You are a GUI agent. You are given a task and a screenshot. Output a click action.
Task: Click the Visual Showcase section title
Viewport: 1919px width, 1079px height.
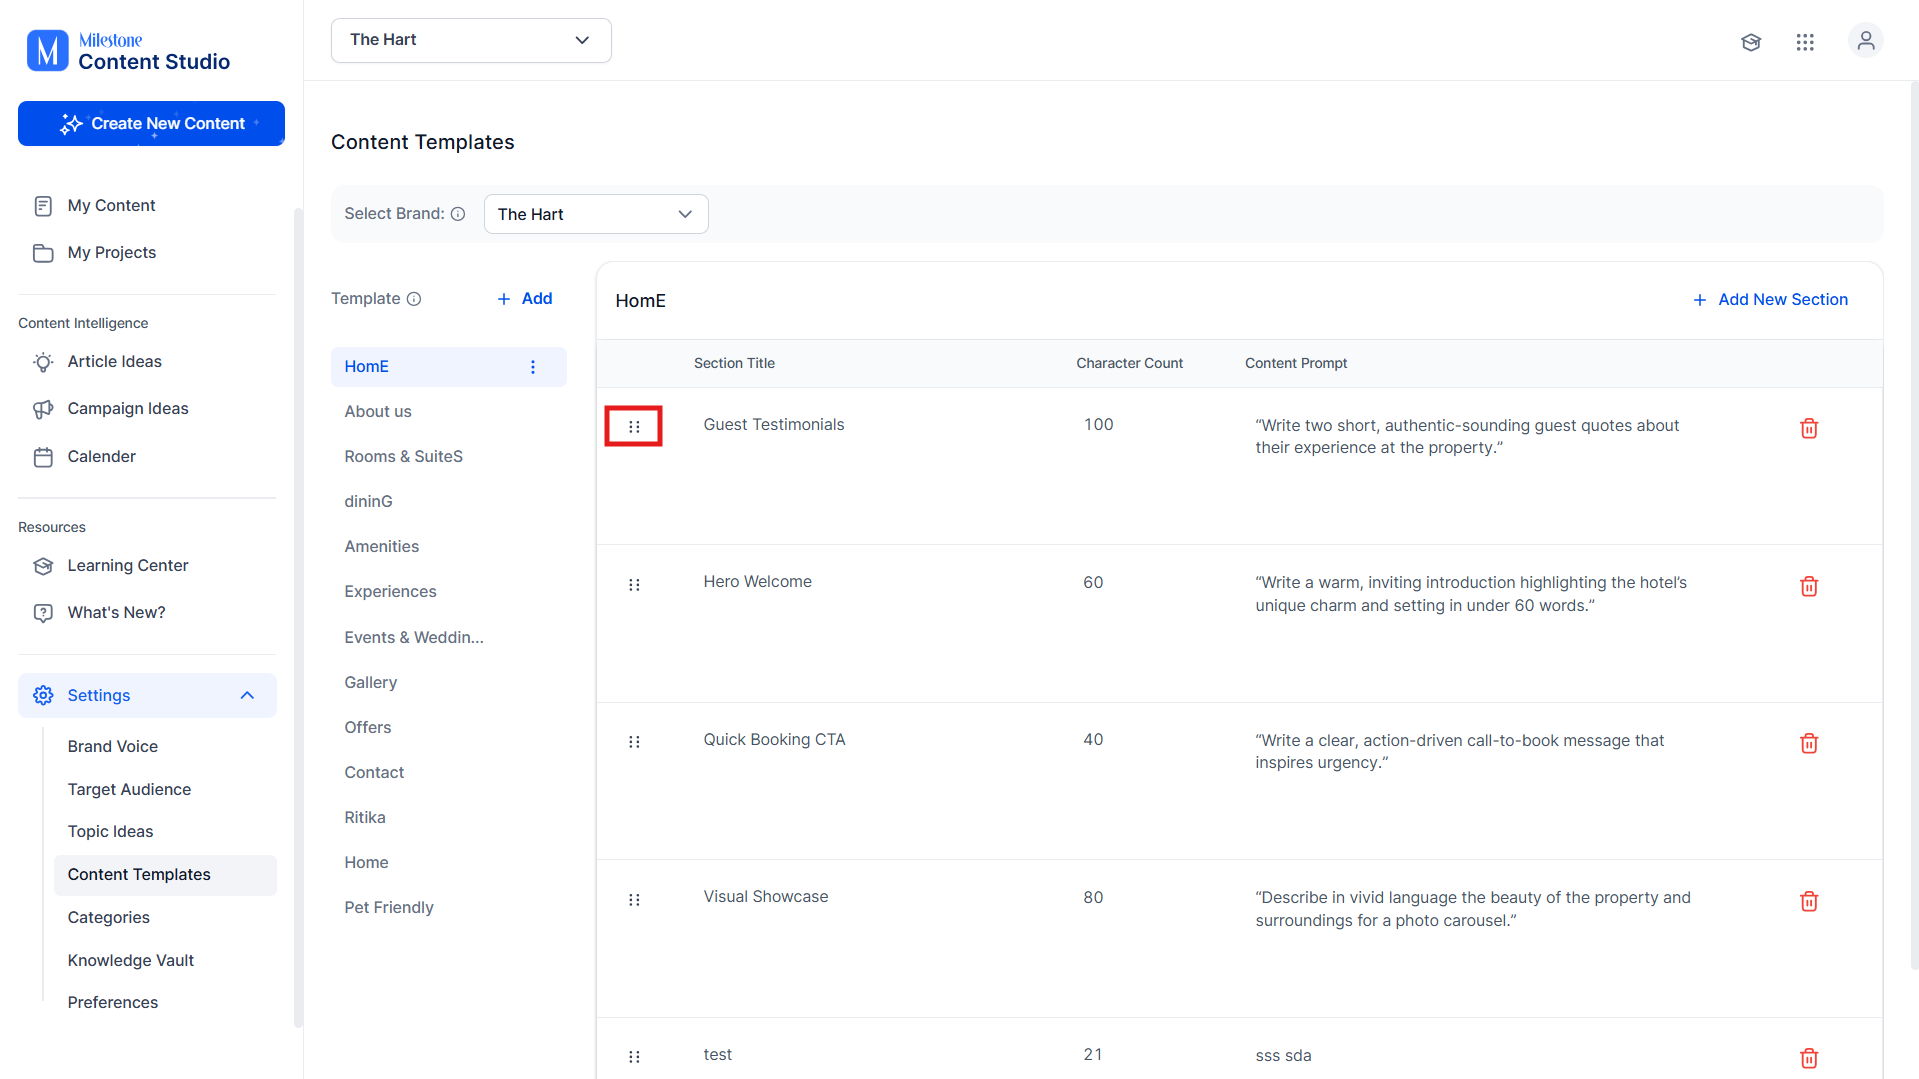tap(765, 897)
